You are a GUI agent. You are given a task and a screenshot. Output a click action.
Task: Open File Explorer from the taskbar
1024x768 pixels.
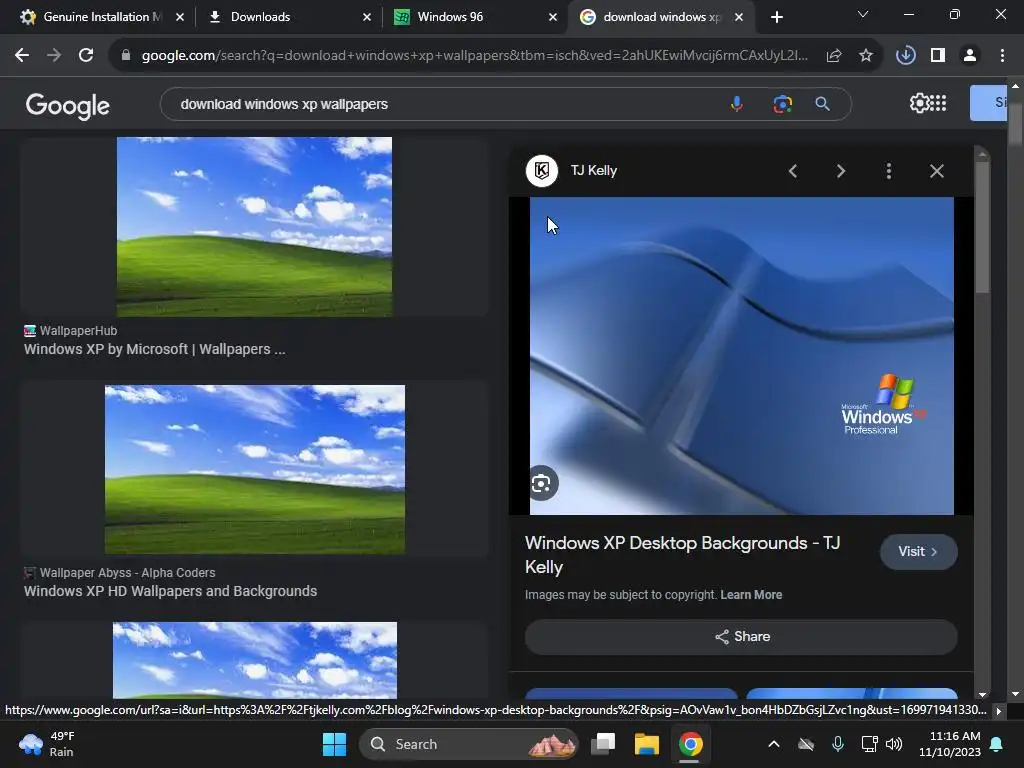pyautogui.click(x=647, y=744)
